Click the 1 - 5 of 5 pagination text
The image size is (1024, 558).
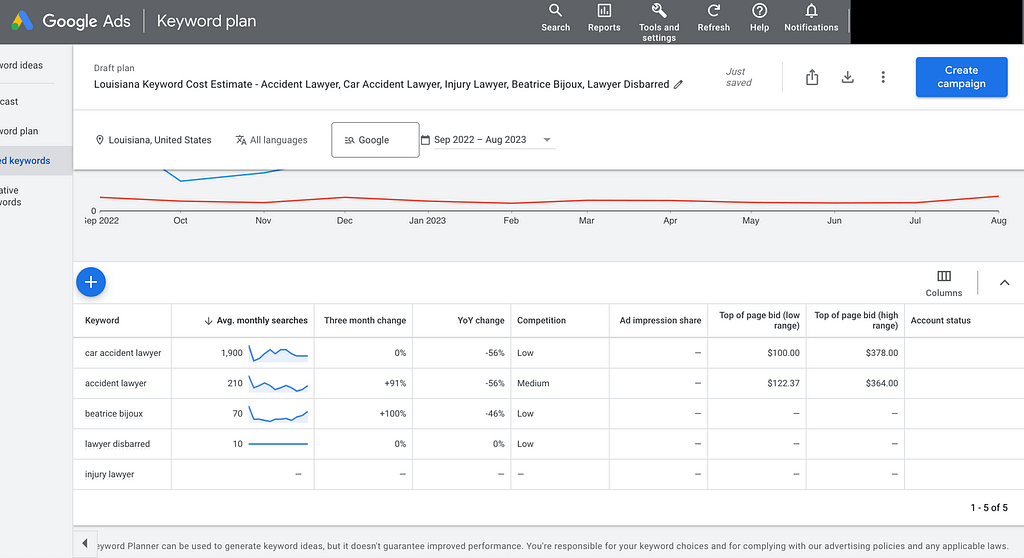click(989, 508)
